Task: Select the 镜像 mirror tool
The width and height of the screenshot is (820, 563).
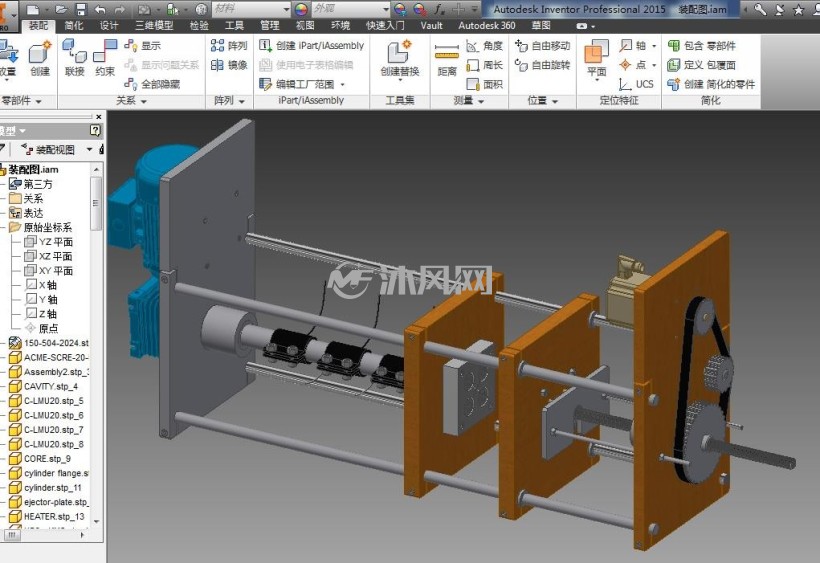Action: click(x=229, y=65)
